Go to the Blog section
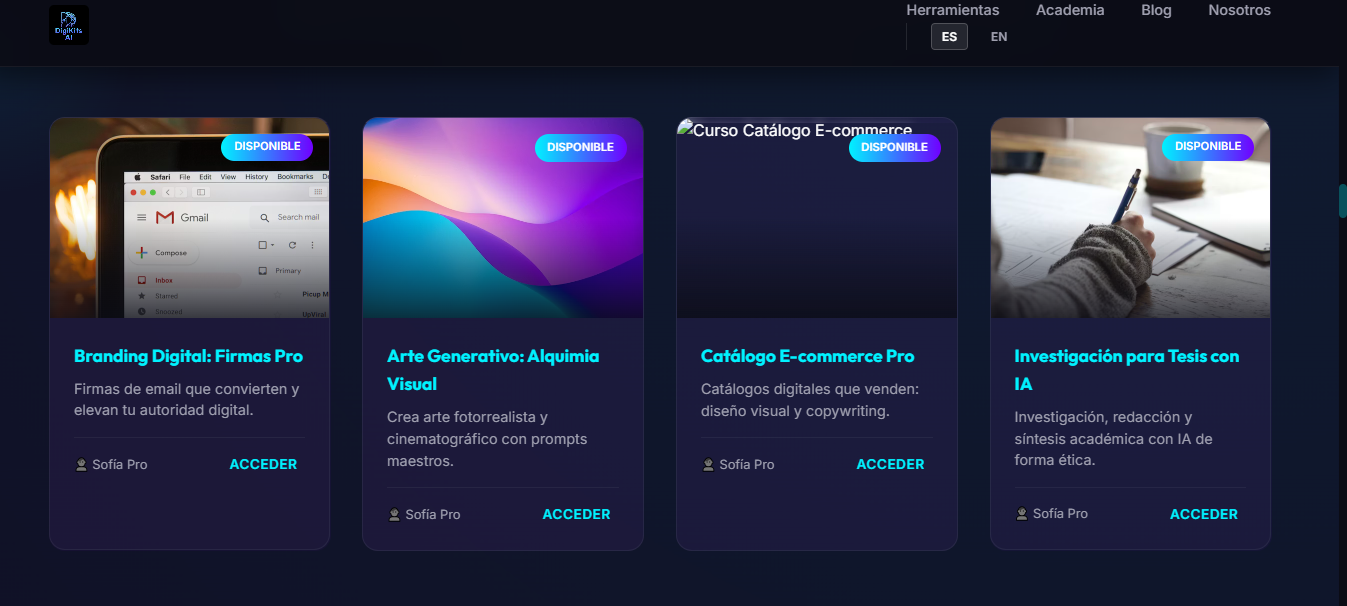 click(1156, 10)
